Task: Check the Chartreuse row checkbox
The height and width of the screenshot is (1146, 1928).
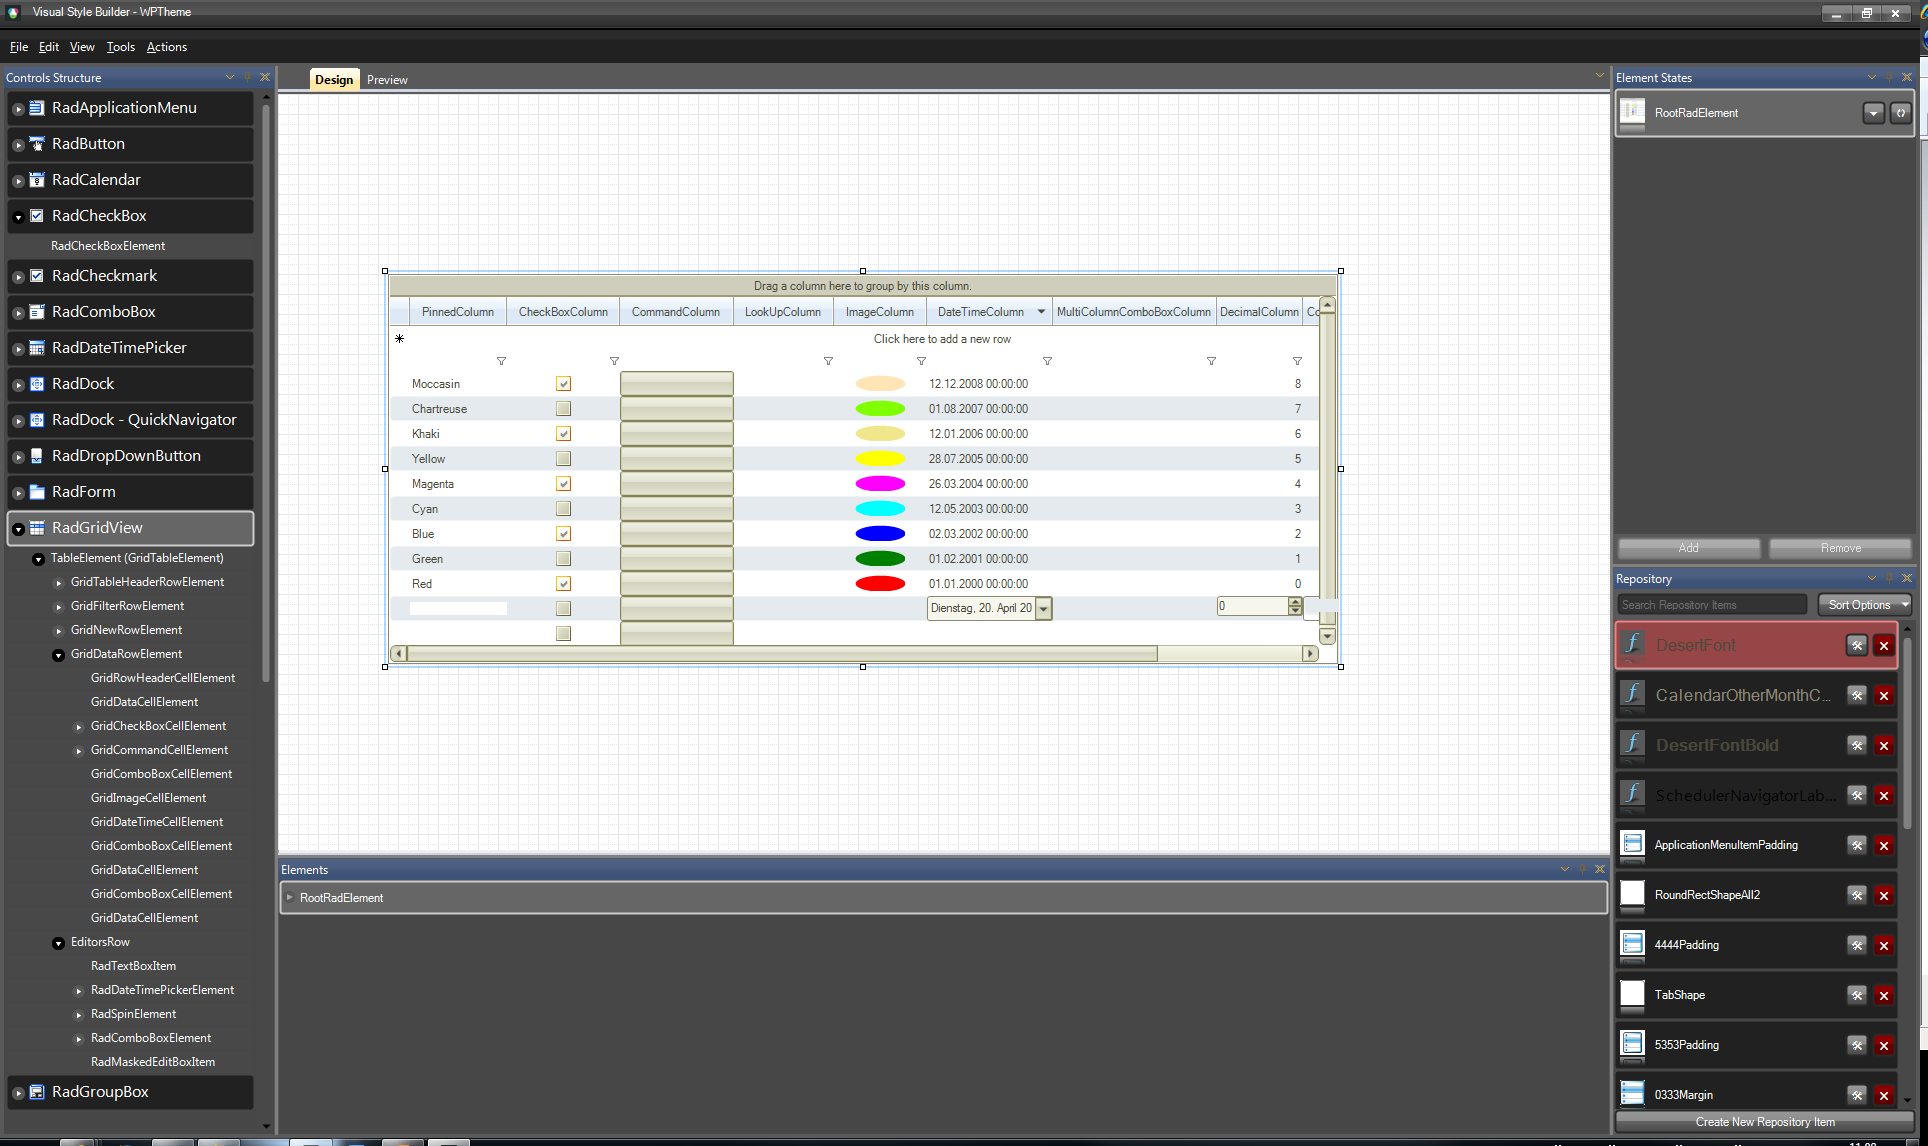Action: (563, 409)
